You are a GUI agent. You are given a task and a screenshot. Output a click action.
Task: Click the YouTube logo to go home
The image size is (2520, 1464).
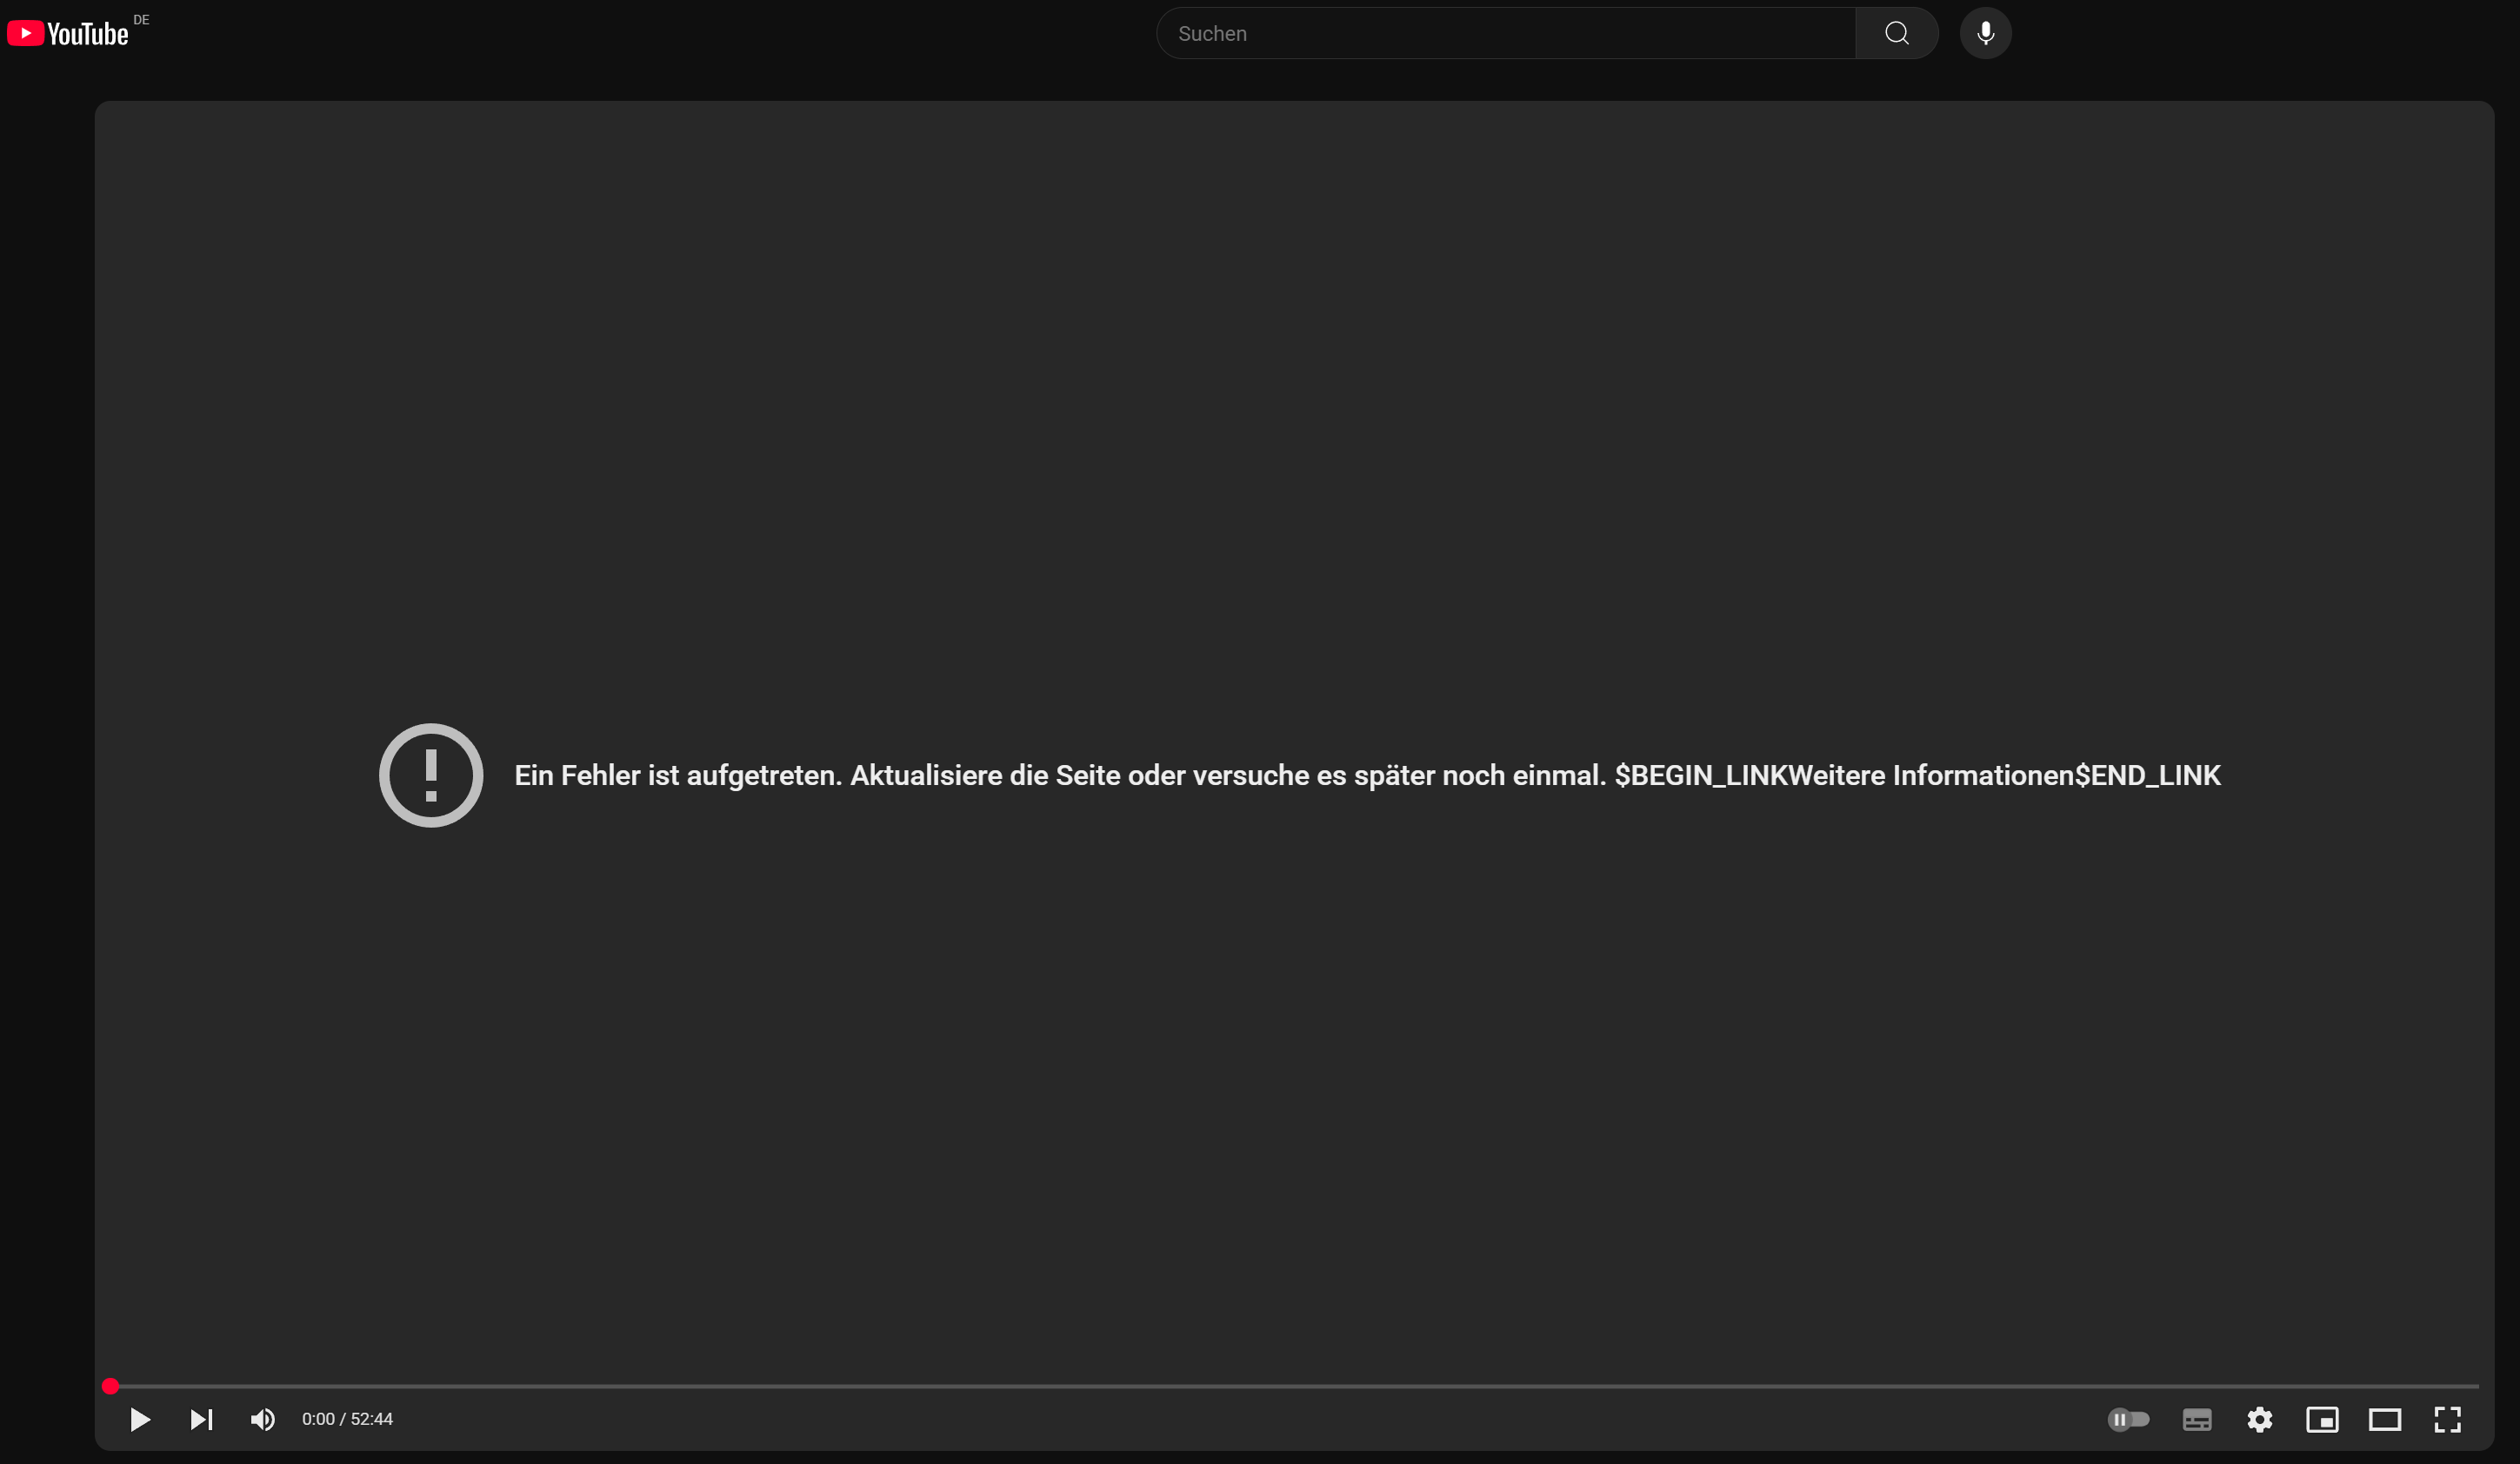[x=68, y=34]
